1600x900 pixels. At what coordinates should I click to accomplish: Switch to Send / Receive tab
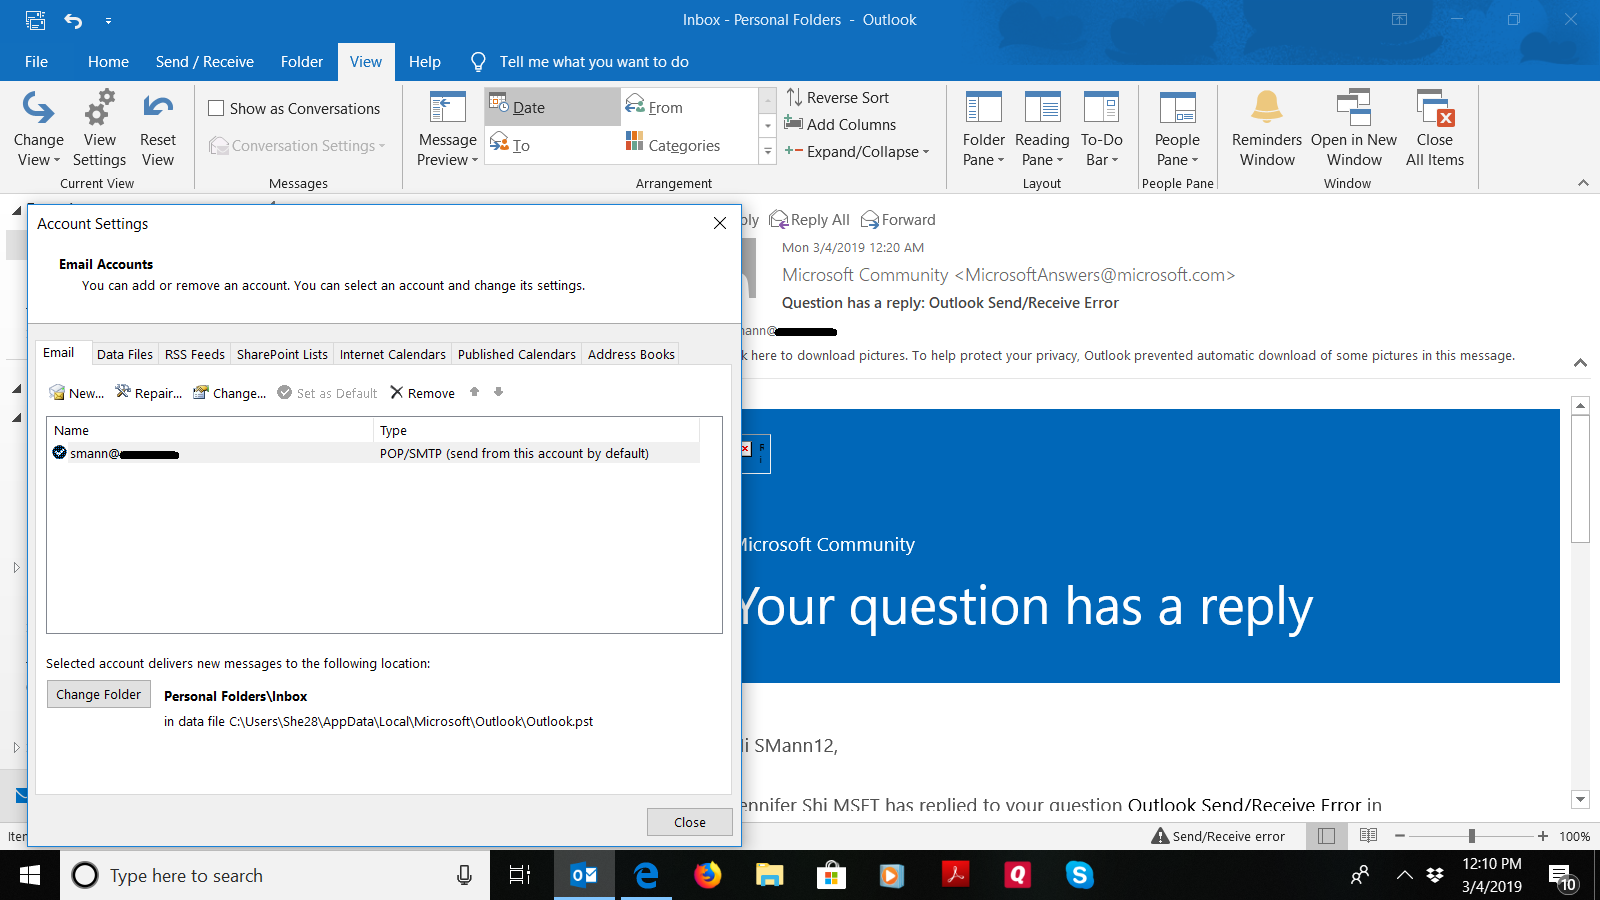[x=205, y=61]
